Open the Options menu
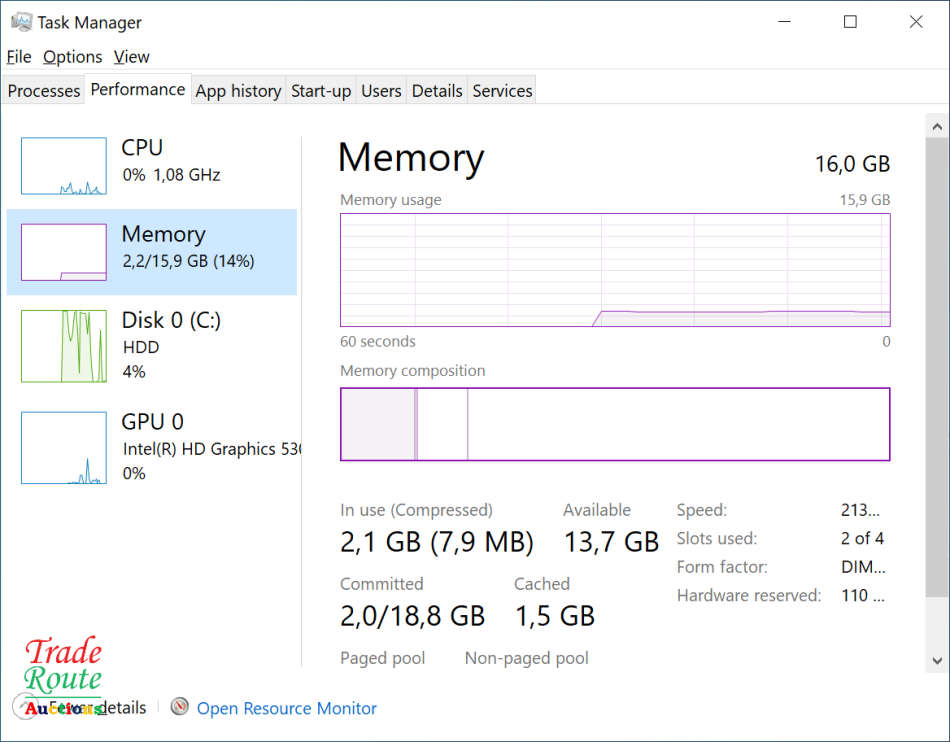950x742 pixels. coord(72,57)
